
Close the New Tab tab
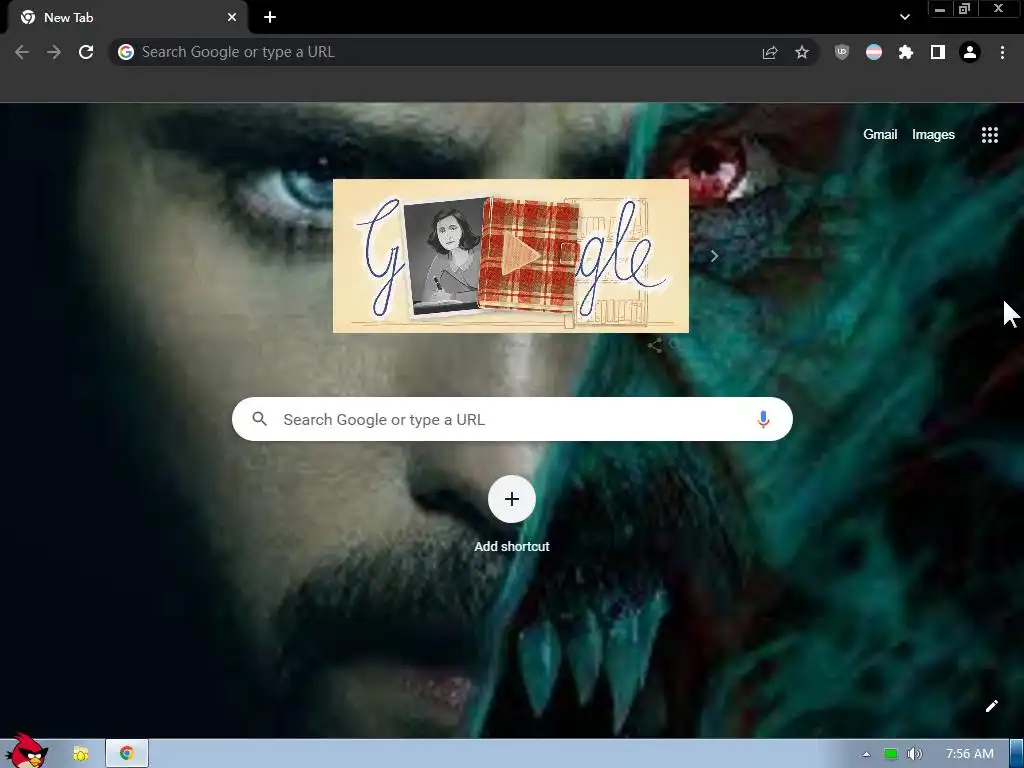tap(232, 18)
